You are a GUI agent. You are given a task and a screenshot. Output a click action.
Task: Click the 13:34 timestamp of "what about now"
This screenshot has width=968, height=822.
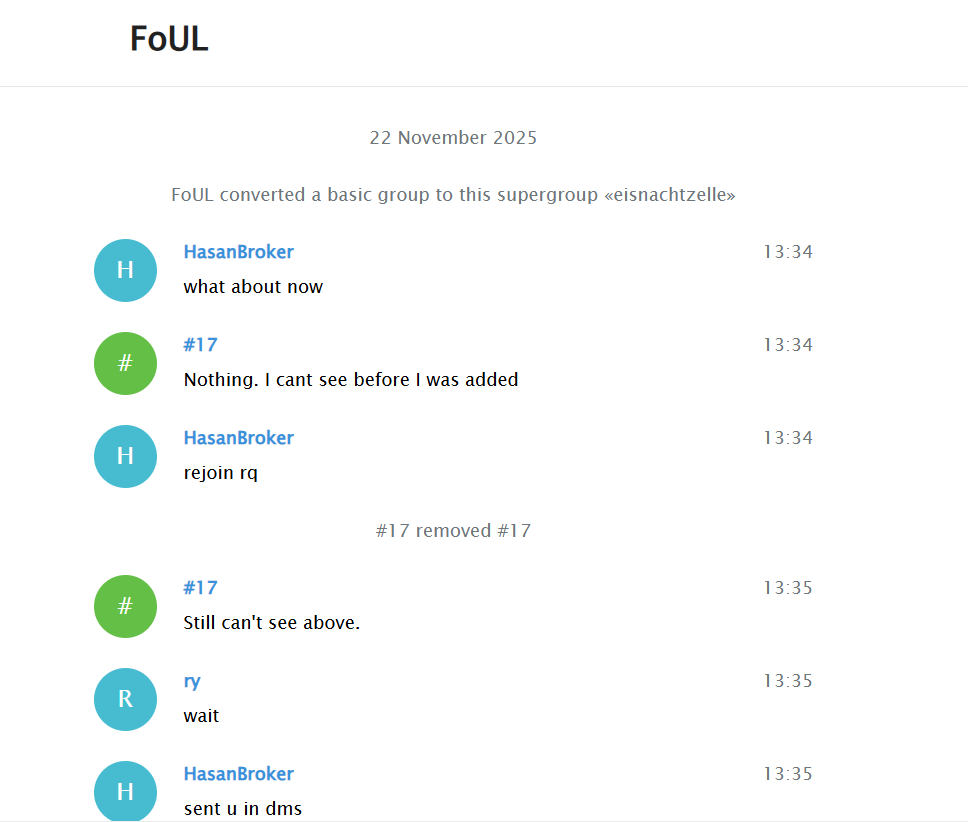[788, 252]
